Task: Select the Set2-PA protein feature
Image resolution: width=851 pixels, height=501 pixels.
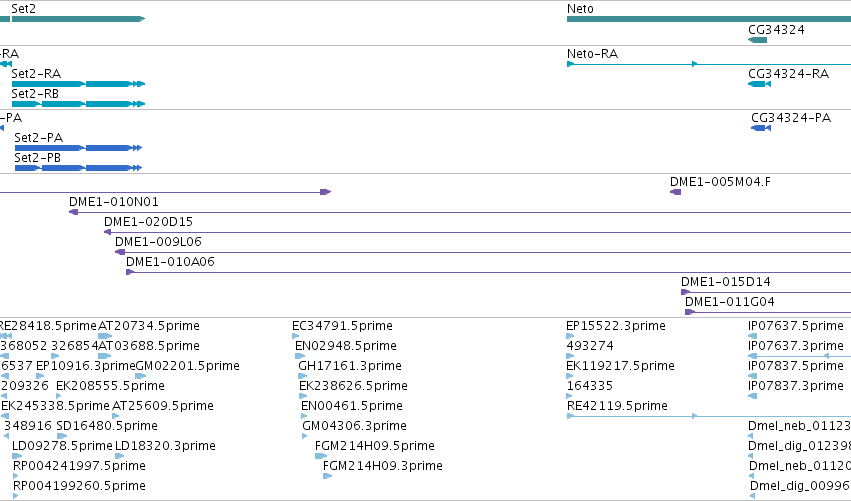Action: (x=78, y=148)
